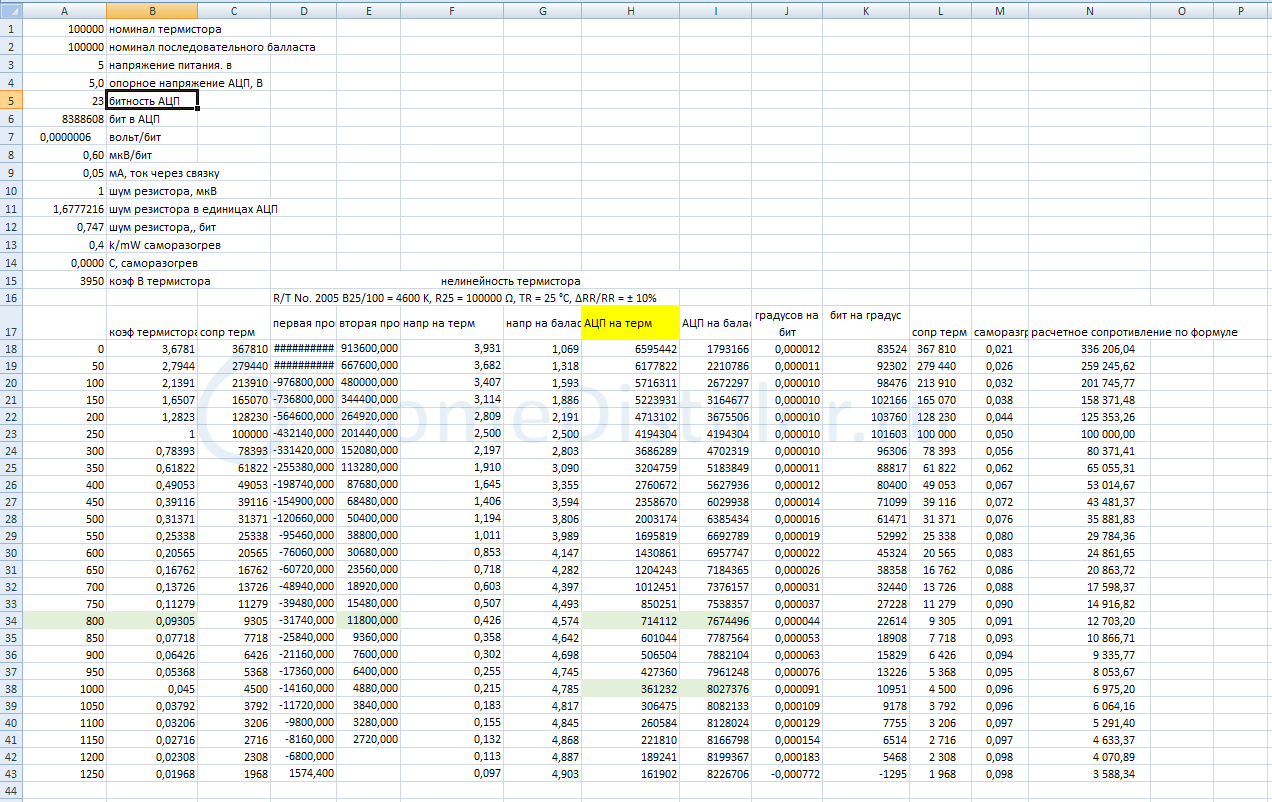
Task: Select the "градусов на бит" header cell
Action: (785, 322)
